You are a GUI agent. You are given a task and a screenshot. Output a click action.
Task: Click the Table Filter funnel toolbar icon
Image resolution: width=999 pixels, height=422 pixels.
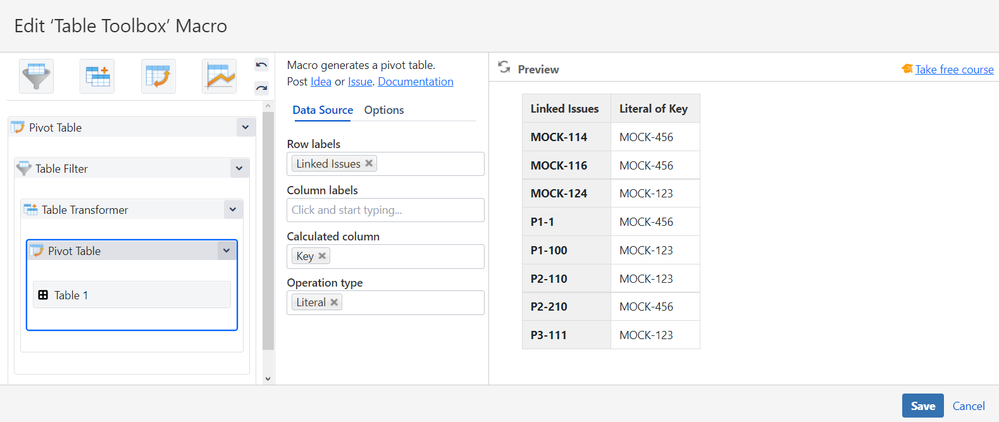(x=37, y=76)
